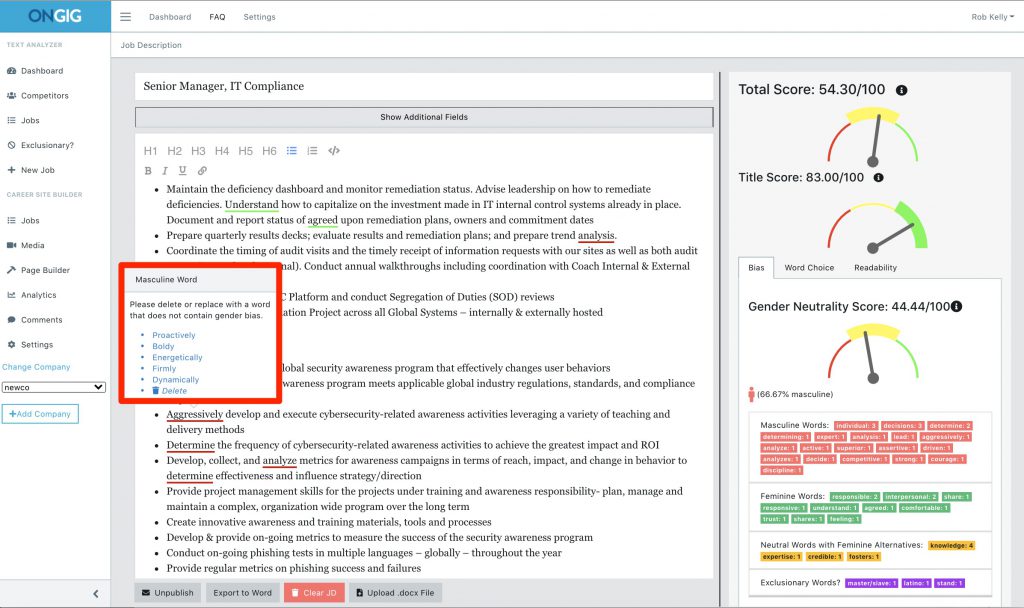Replace with suggestion Firmly

[164, 368]
